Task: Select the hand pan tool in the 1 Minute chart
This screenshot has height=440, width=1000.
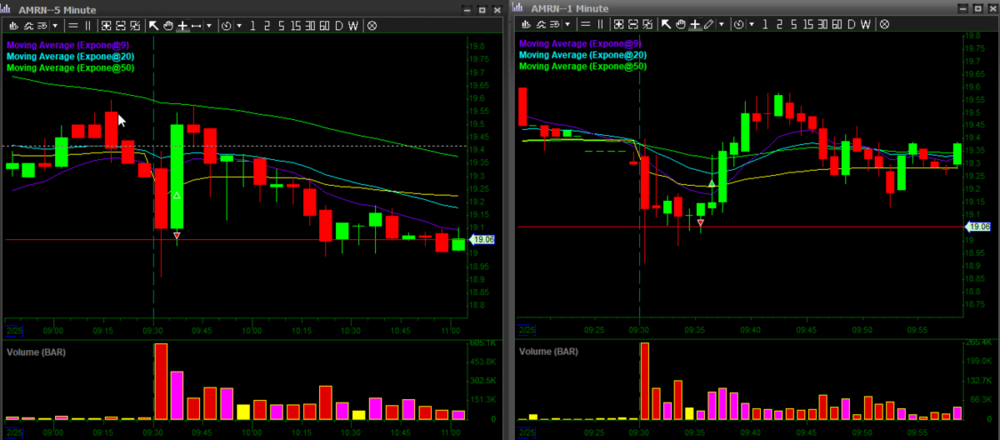Action: click(680, 25)
